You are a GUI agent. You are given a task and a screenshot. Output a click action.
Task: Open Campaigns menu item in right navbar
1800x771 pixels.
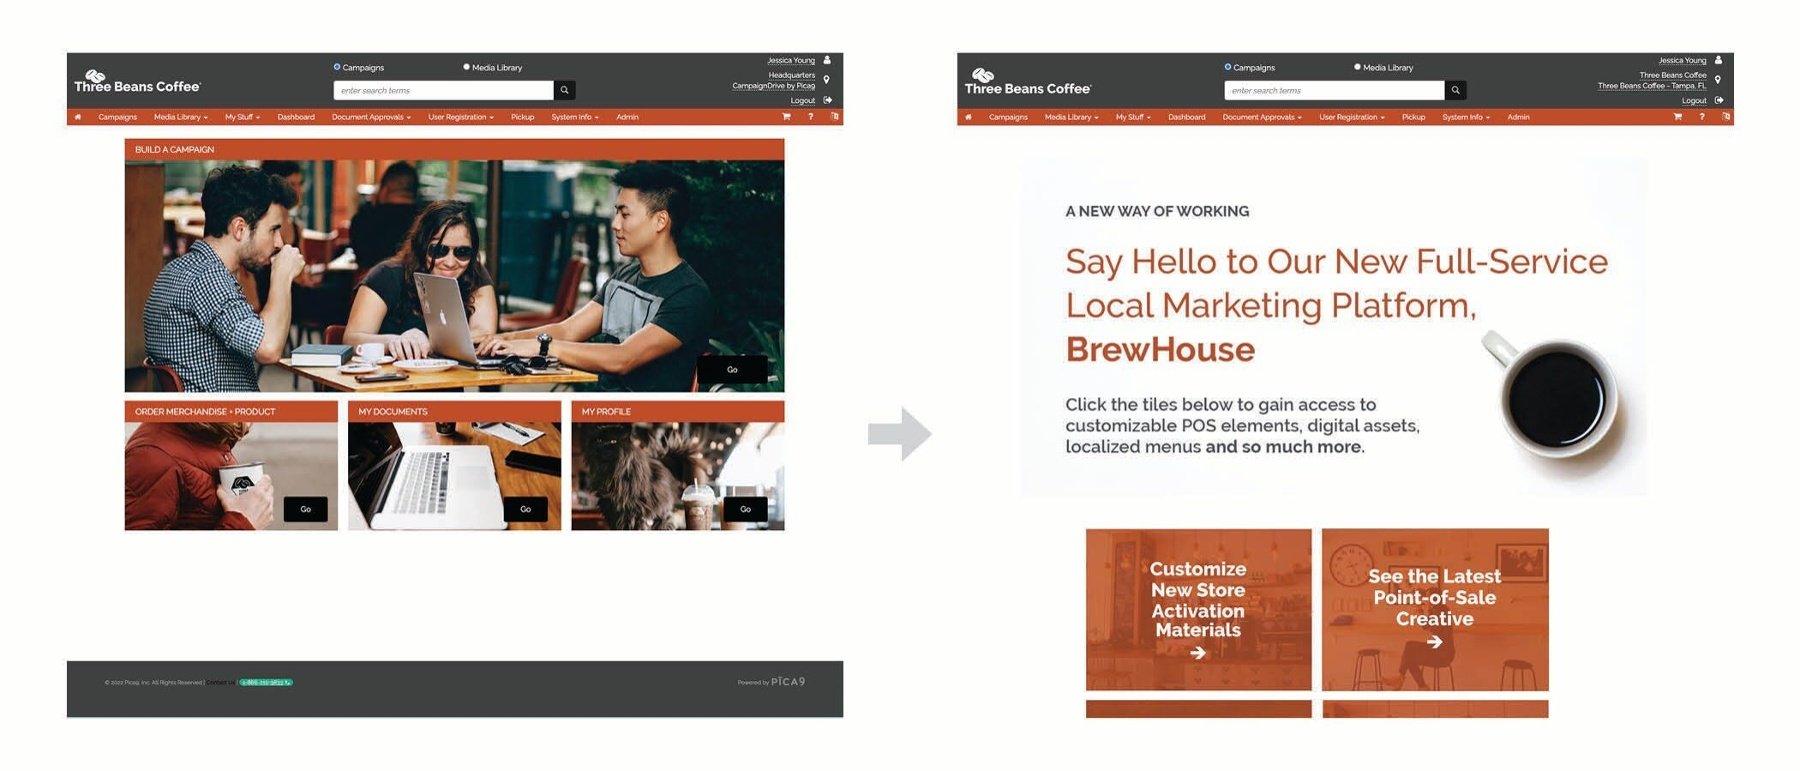pyautogui.click(x=1008, y=117)
